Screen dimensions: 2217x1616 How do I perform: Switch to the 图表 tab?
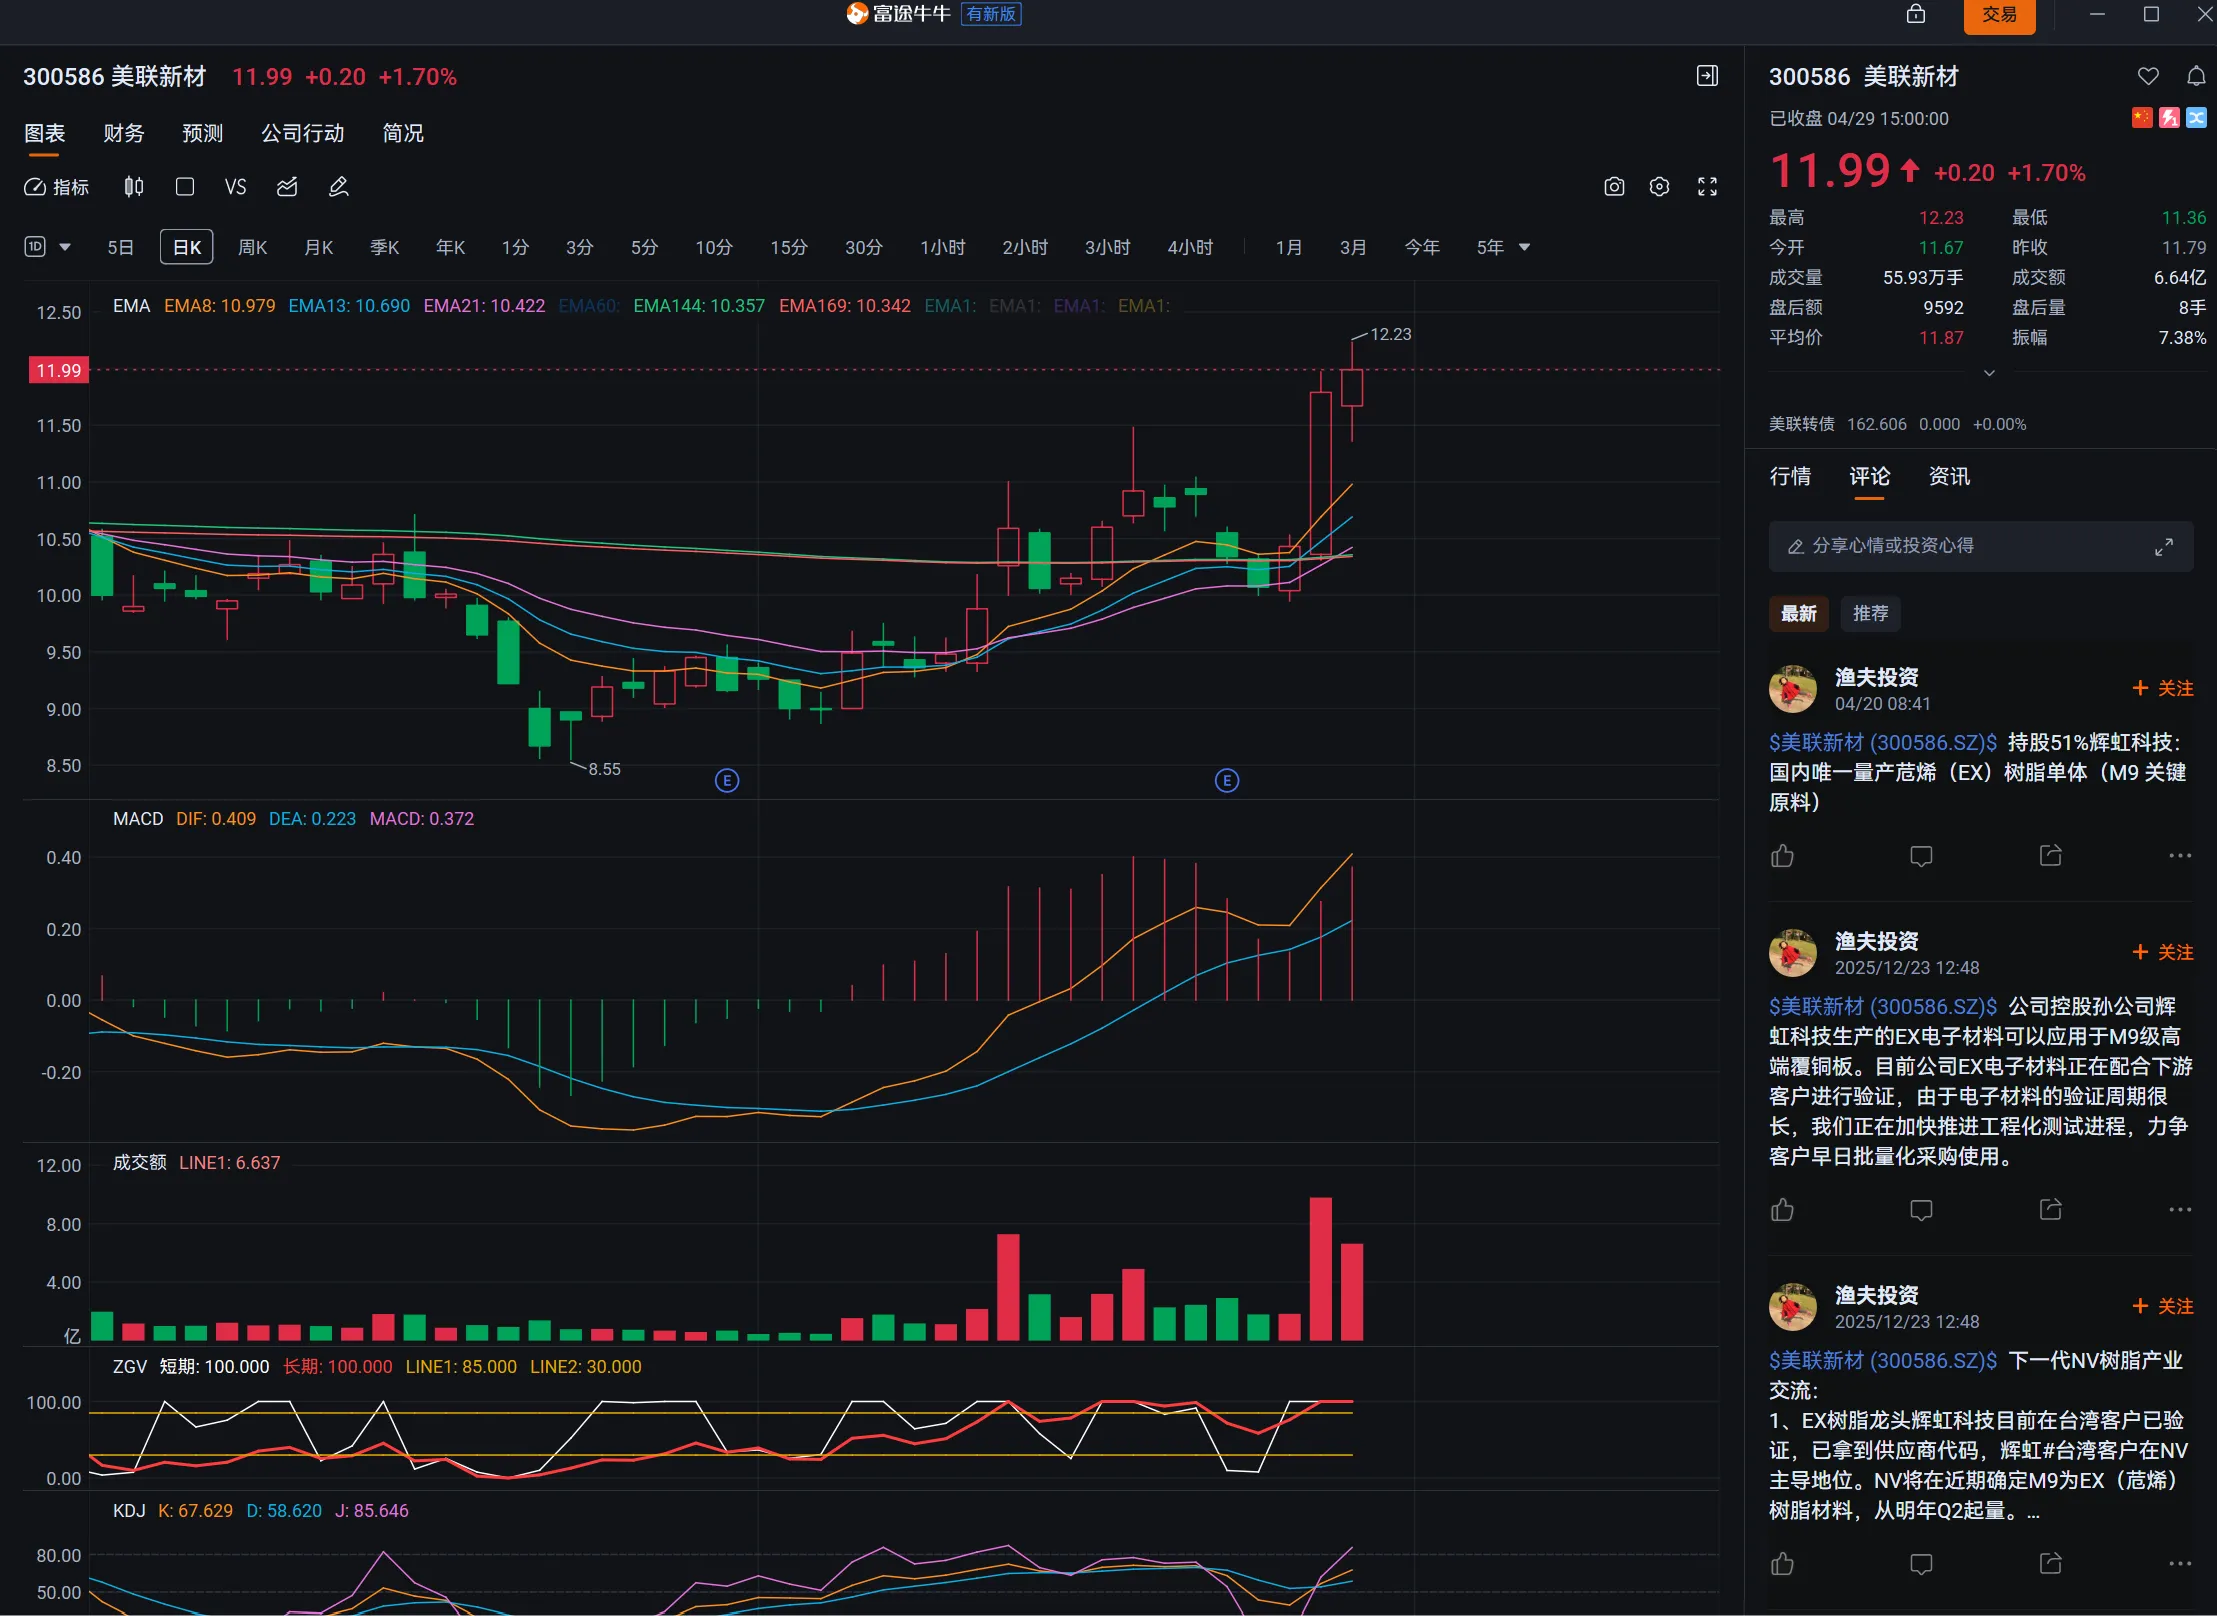44,133
